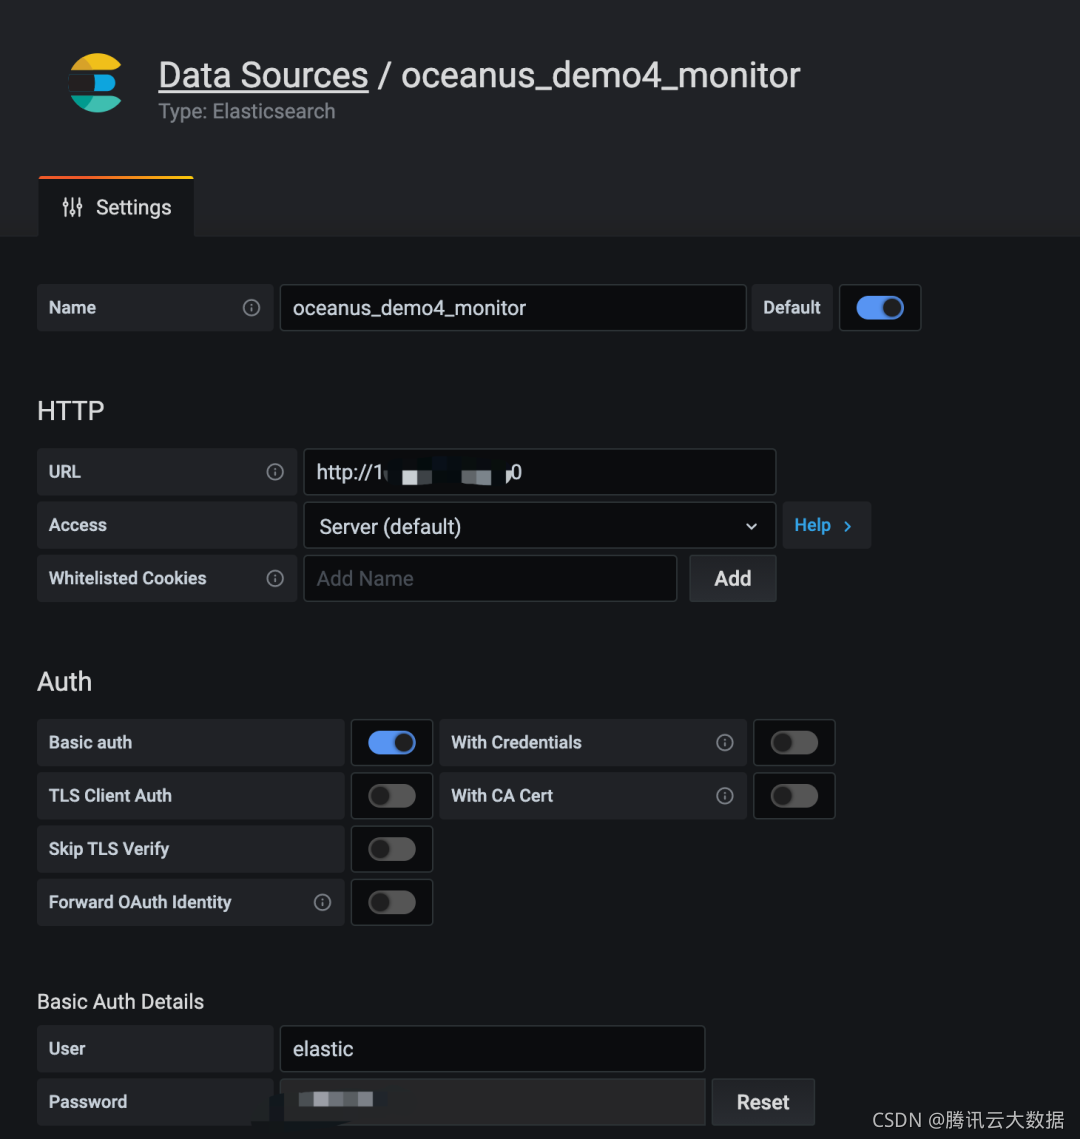Image resolution: width=1080 pixels, height=1139 pixels.
Task: Click the With Credentials info icon
Action: (x=724, y=742)
